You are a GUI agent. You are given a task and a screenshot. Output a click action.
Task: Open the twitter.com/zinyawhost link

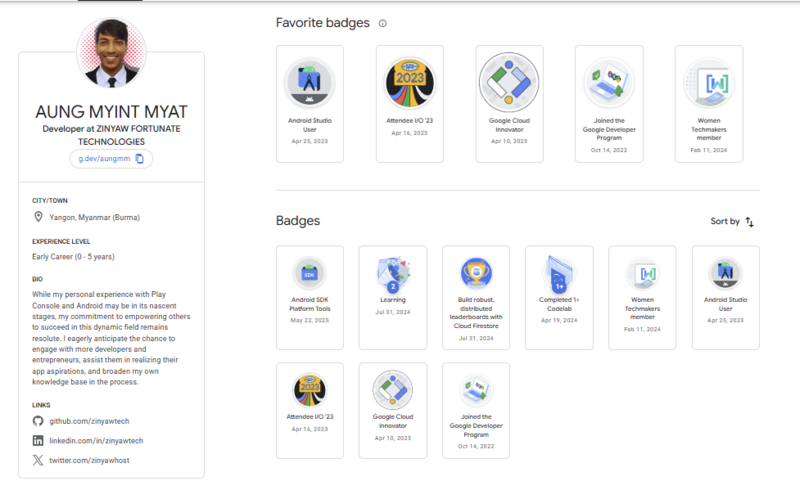[x=89, y=460]
